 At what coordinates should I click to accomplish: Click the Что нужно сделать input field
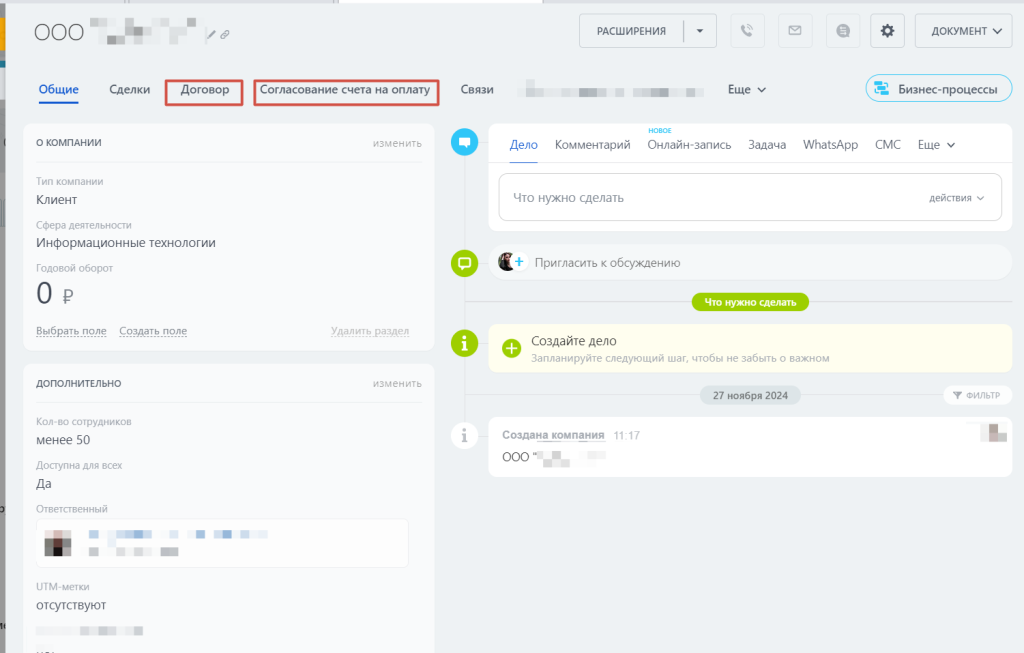click(700, 198)
